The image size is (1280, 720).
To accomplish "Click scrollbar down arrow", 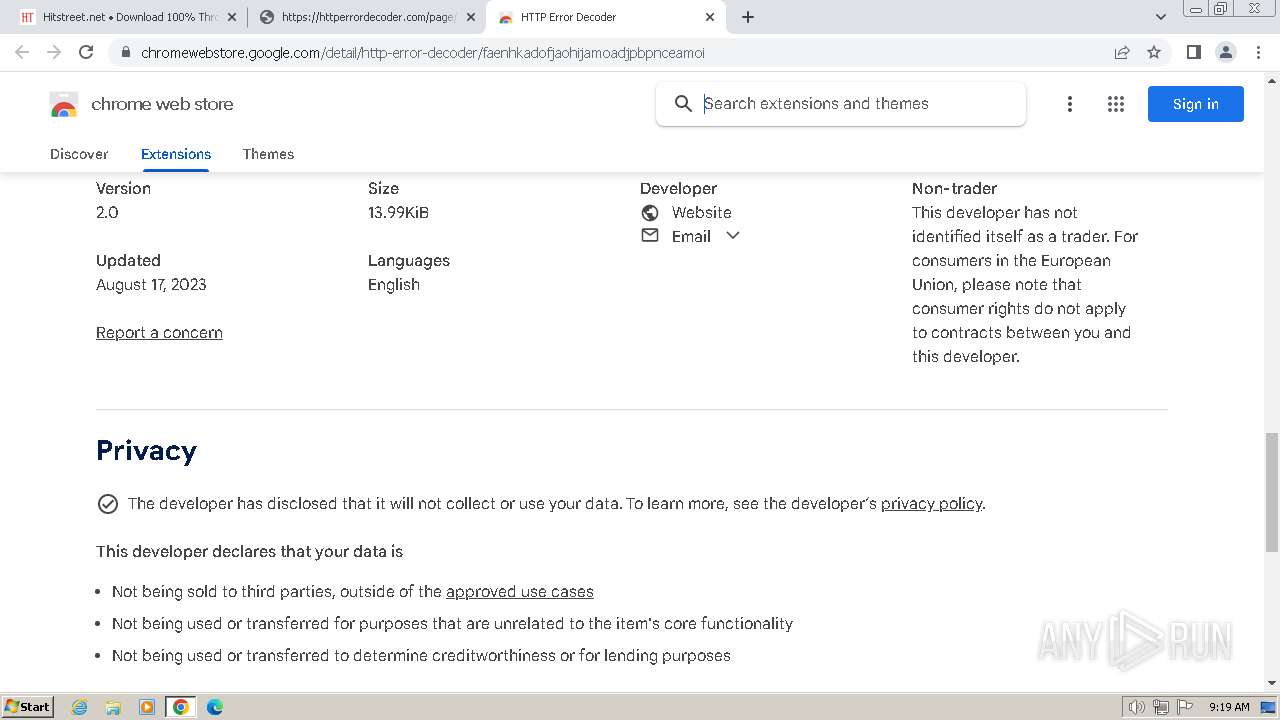I will point(1272,683).
